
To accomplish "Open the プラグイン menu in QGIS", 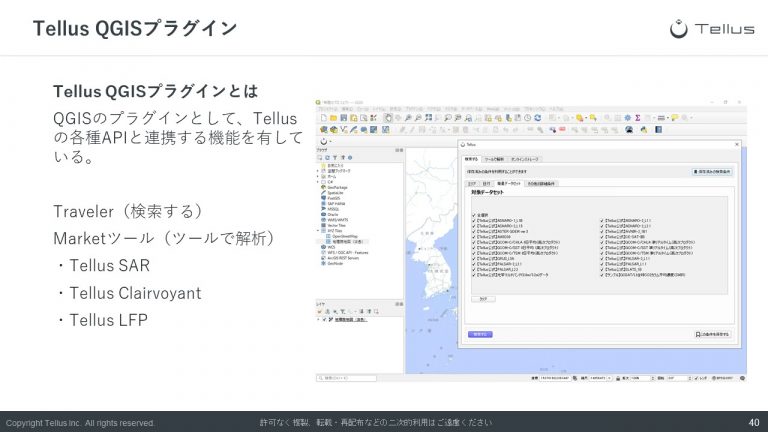I will (414, 109).
